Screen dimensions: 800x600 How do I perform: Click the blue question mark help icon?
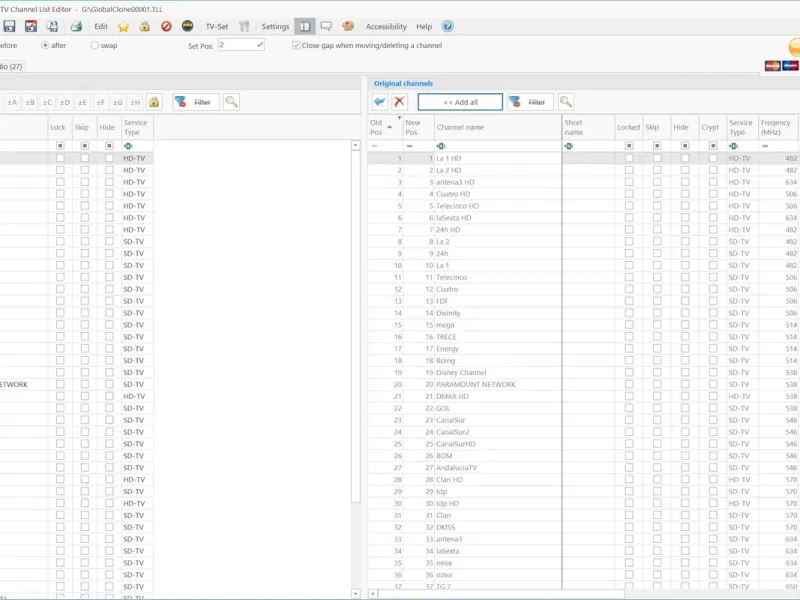click(x=447, y=27)
